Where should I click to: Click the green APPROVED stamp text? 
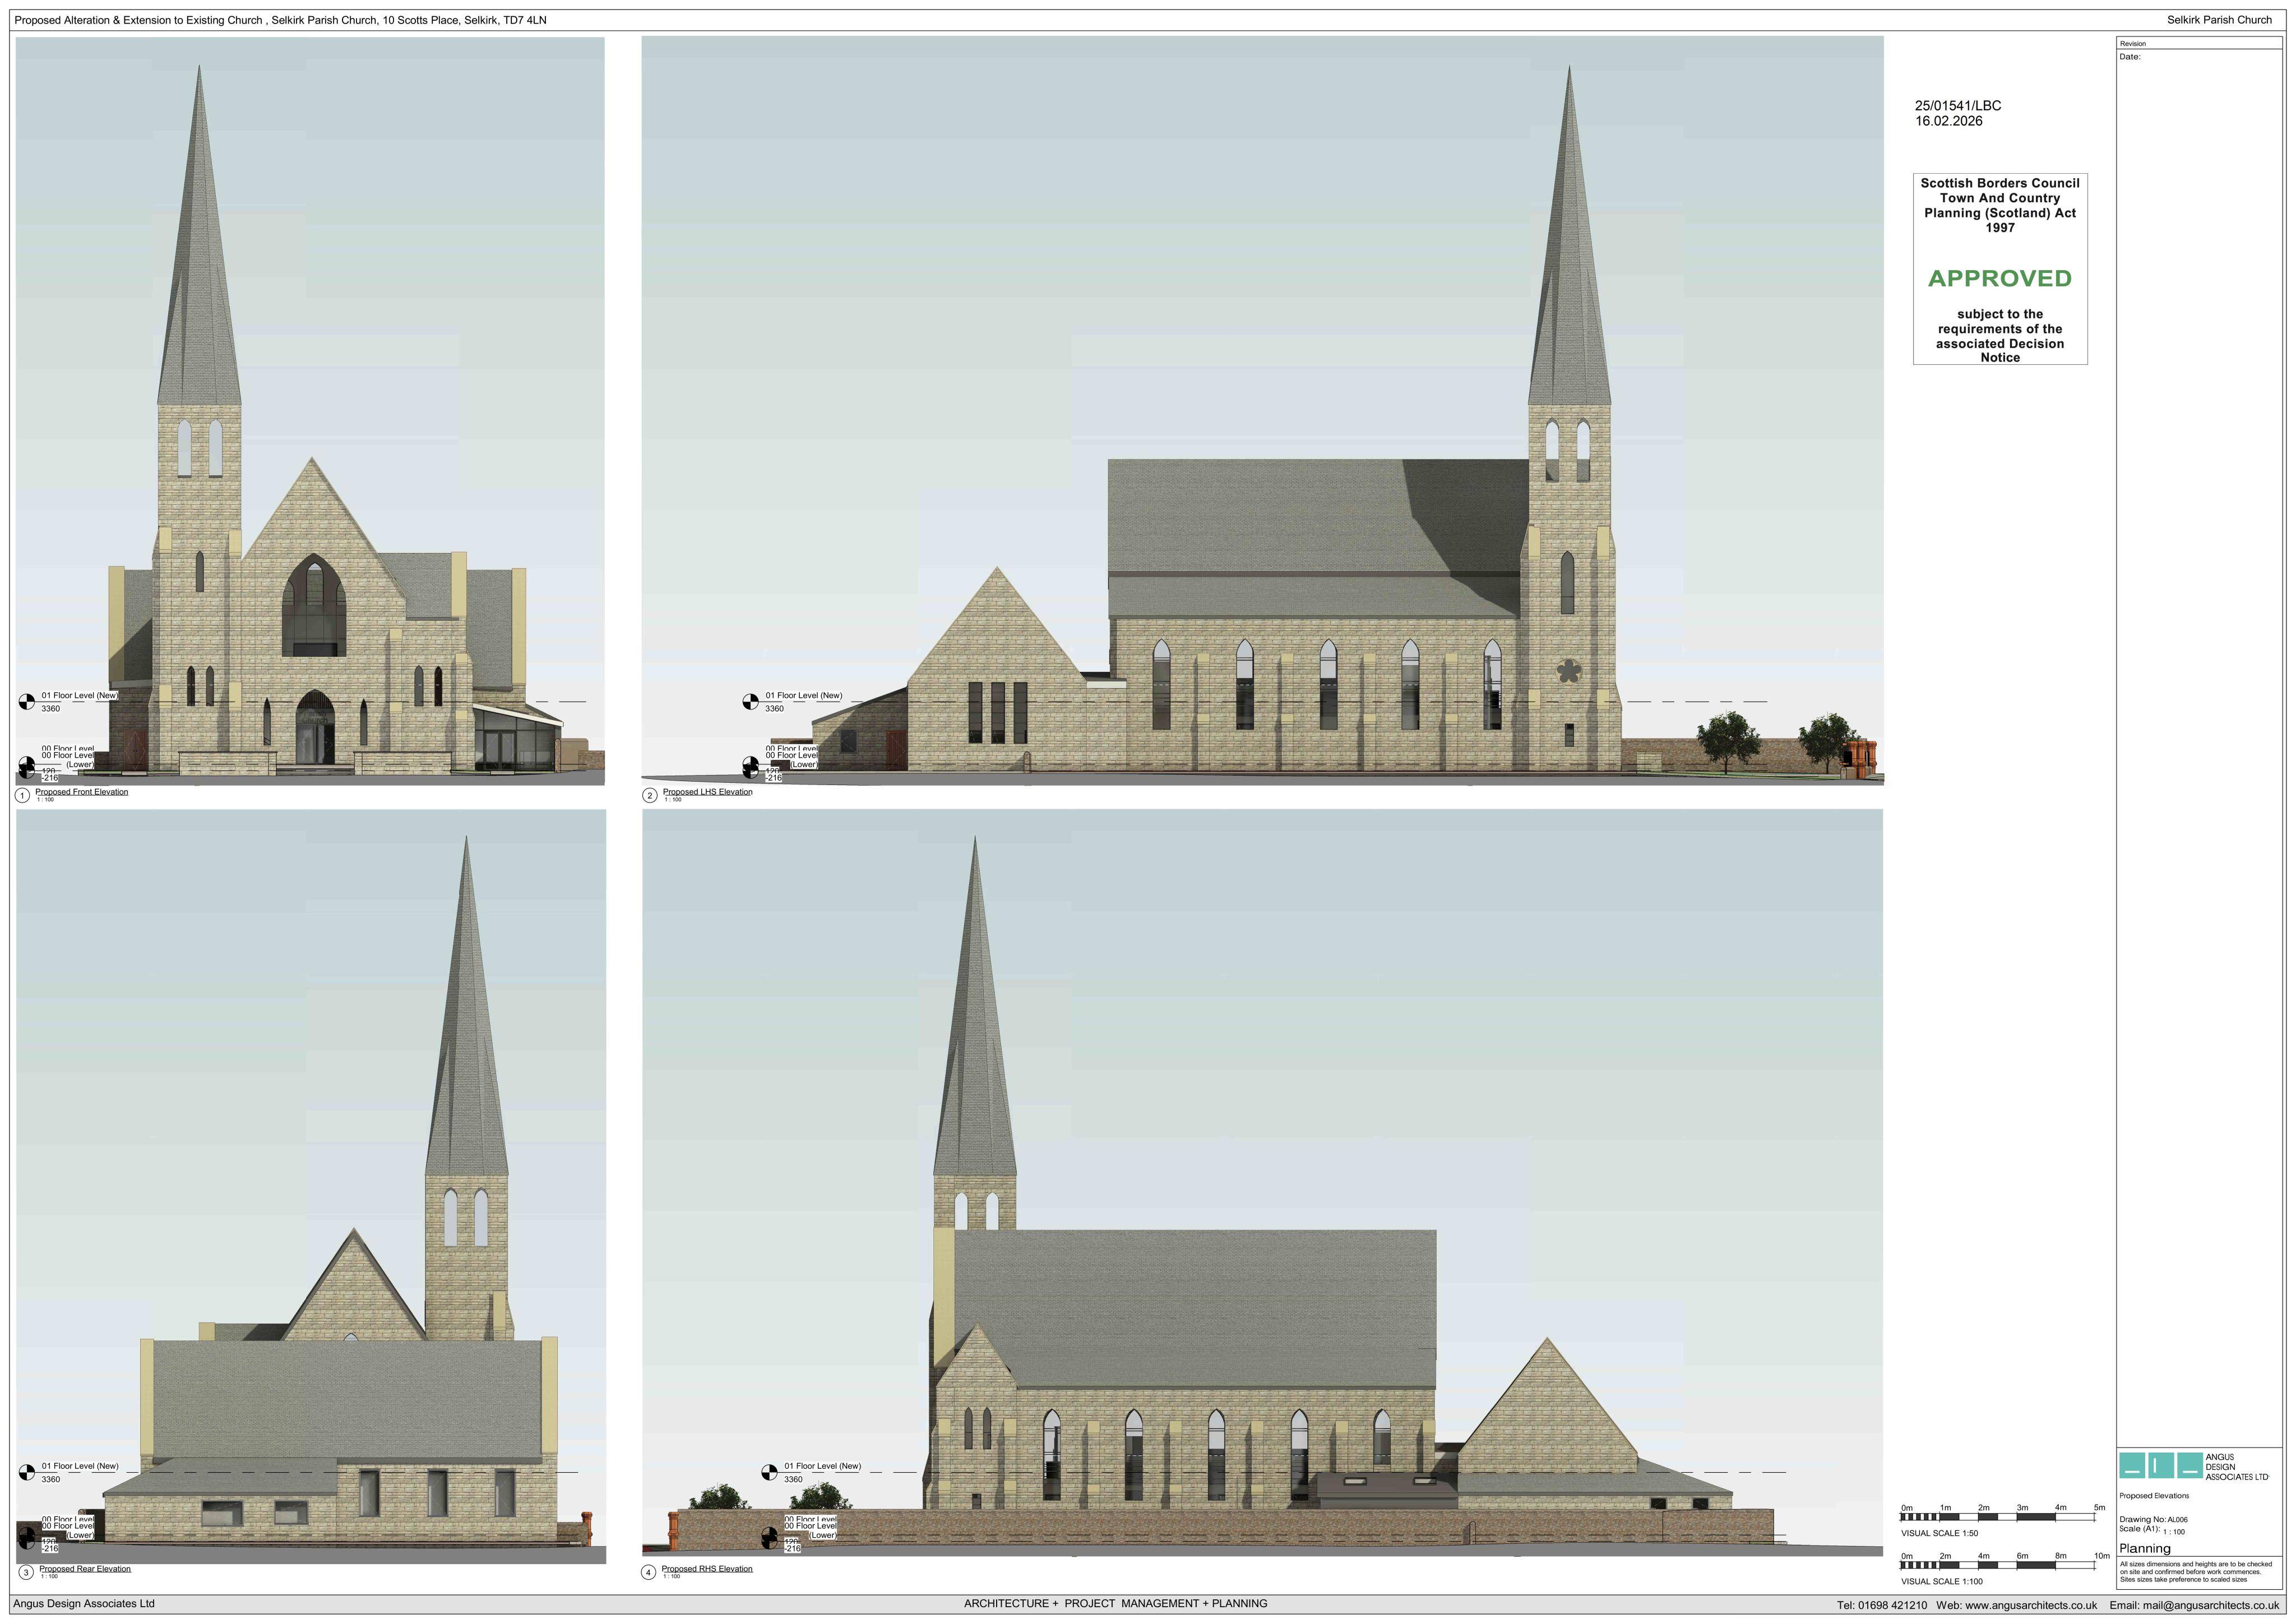pos(2000,278)
